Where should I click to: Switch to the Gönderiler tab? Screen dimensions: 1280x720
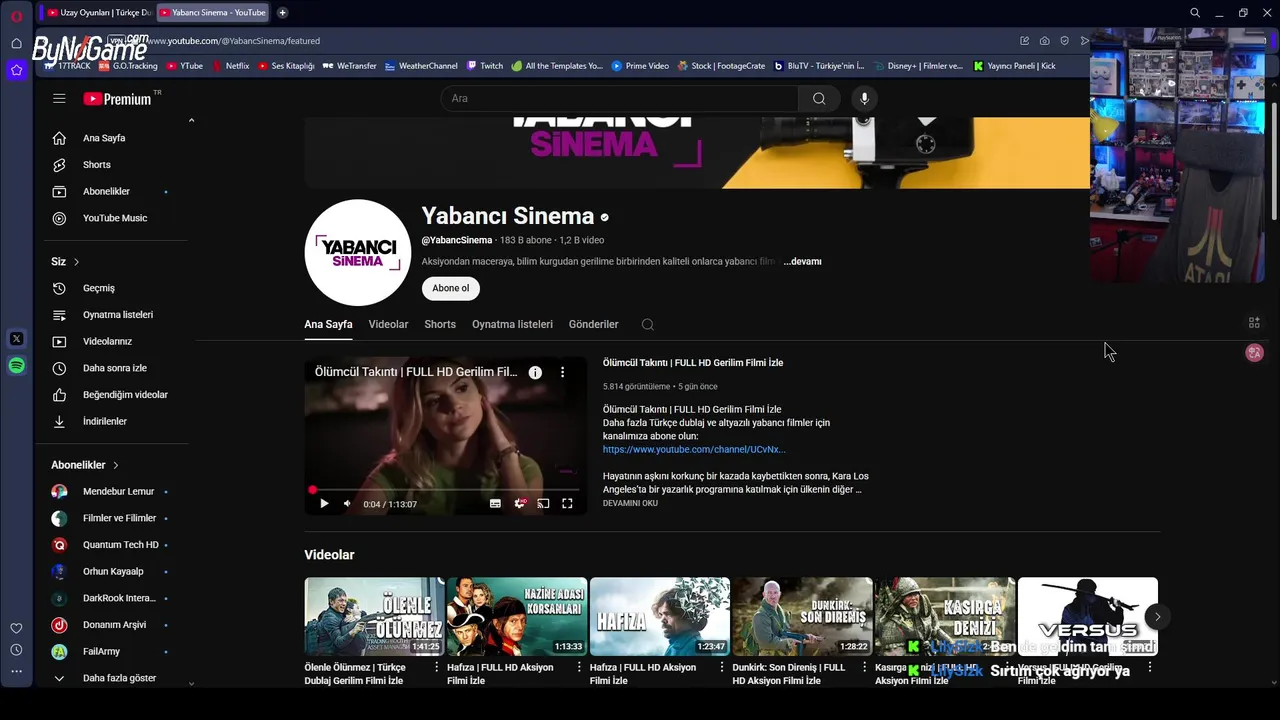(x=593, y=324)
